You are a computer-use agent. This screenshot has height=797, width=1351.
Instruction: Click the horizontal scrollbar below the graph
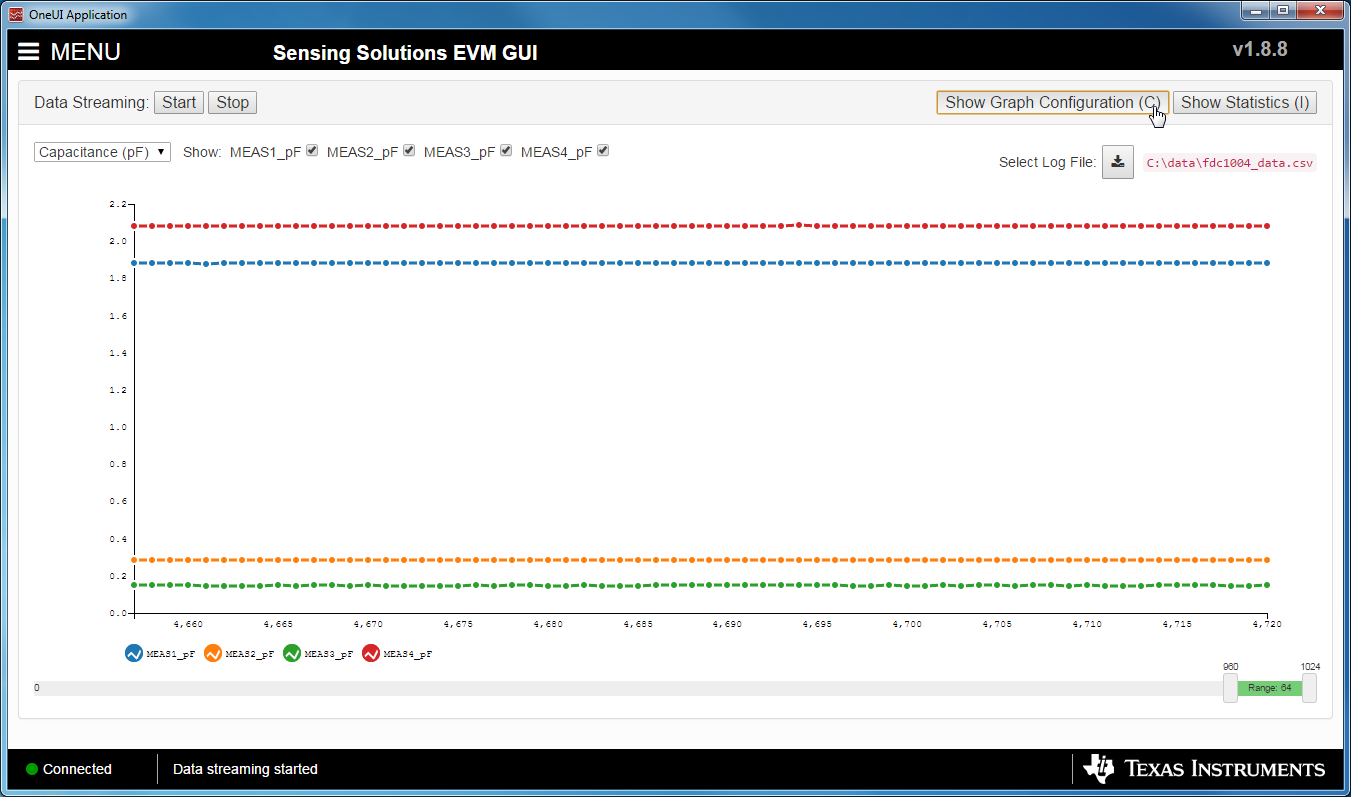[x=600, y=688]
